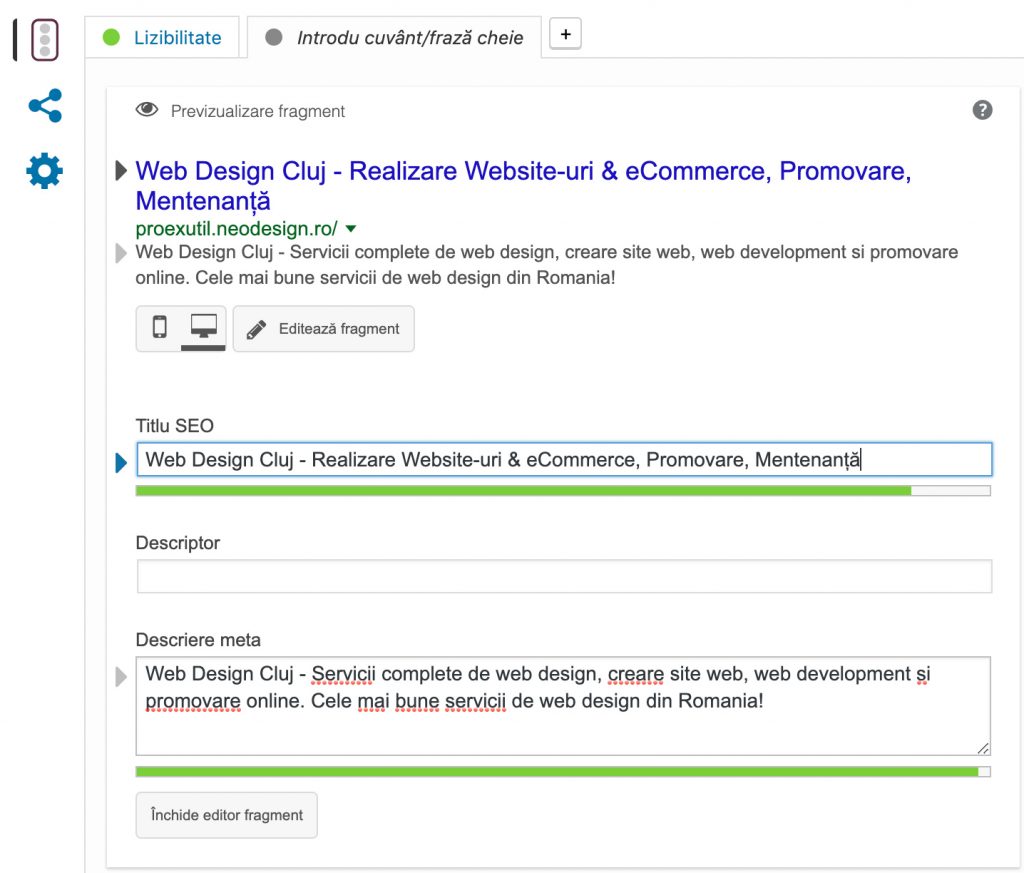
Task: Focus the Descriptor input field
Action: [x=564, y=576]
